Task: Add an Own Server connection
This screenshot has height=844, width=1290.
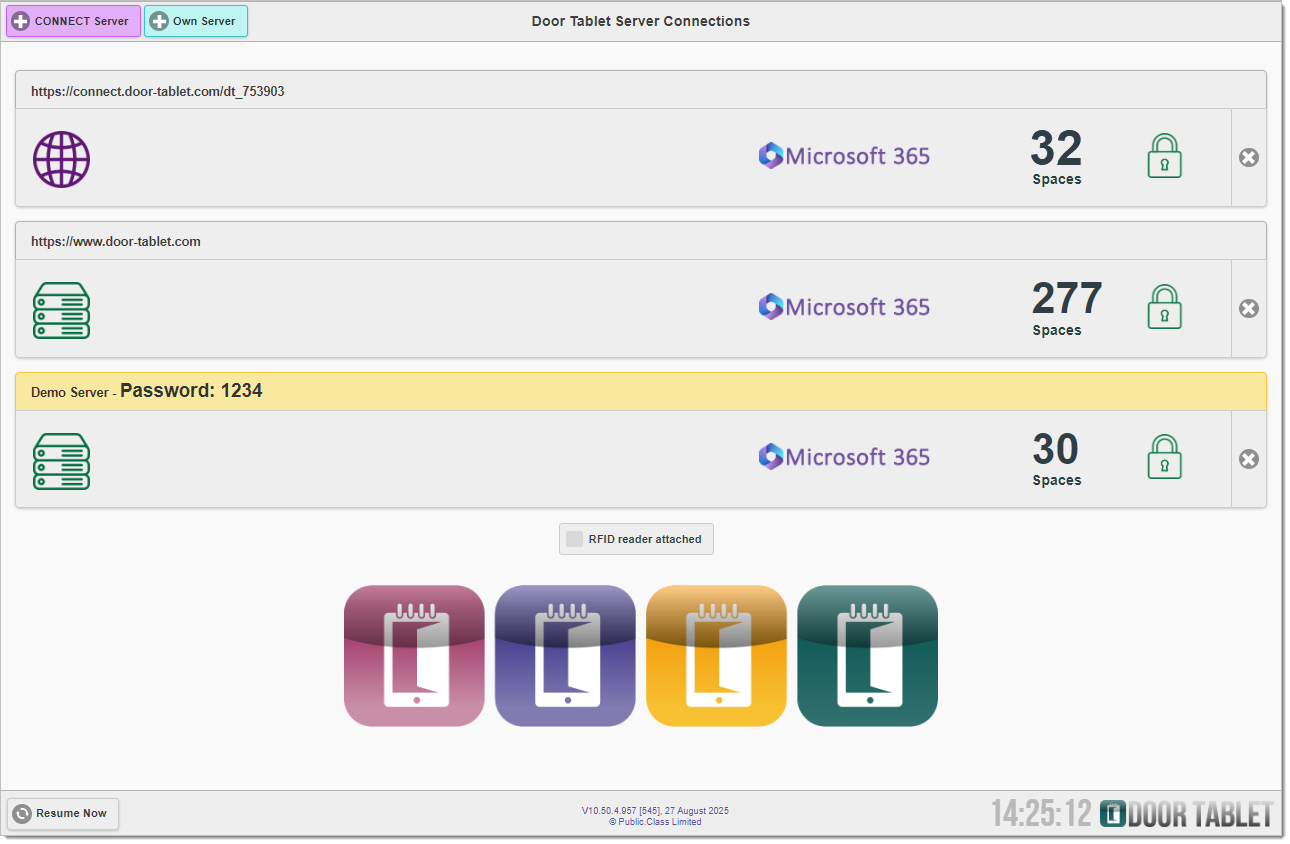Action: click(195, 21)
